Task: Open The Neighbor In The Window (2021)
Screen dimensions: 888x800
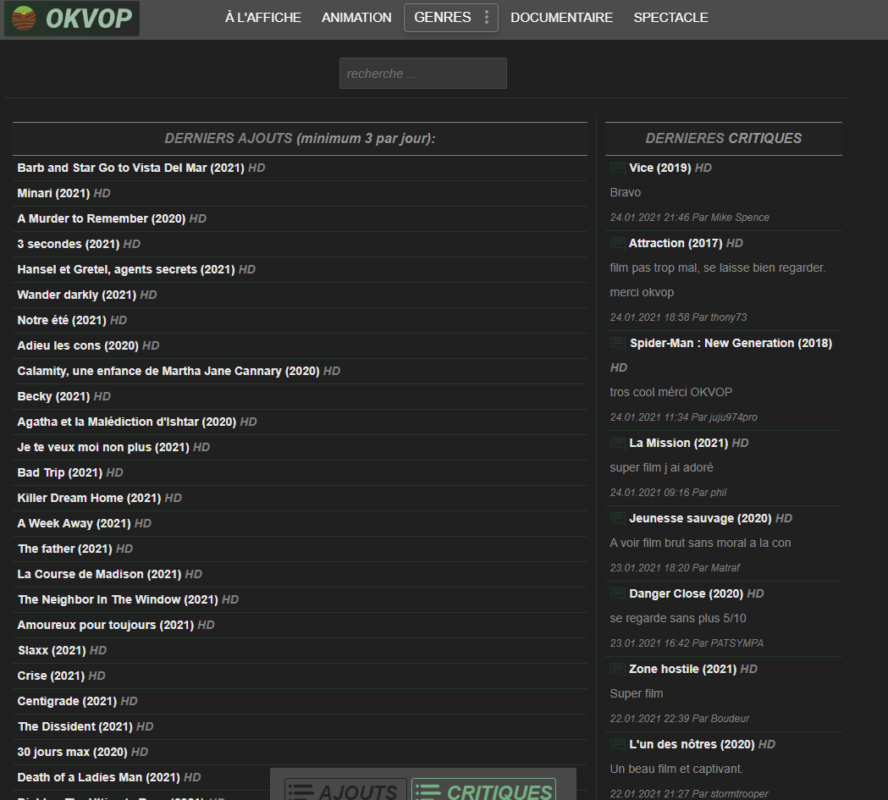Action: pyautogui.click(x=117, y=600)
